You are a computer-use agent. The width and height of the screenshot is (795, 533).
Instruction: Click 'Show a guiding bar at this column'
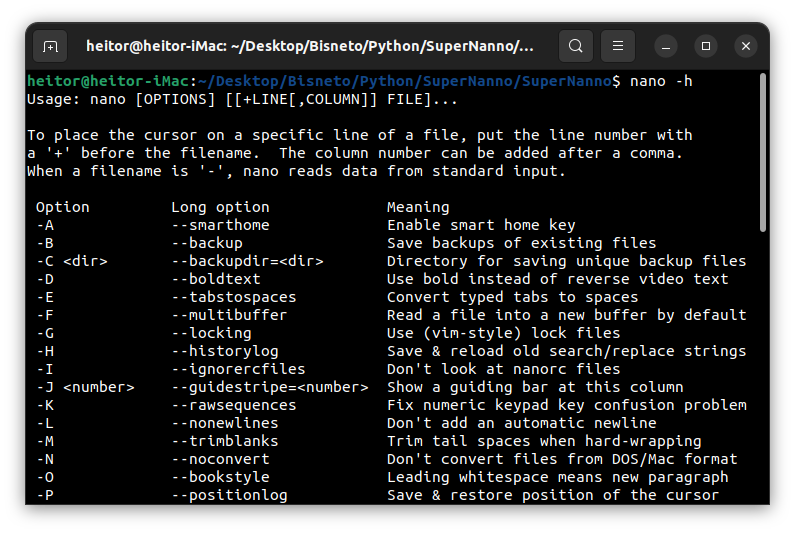(x=535, y=387)
